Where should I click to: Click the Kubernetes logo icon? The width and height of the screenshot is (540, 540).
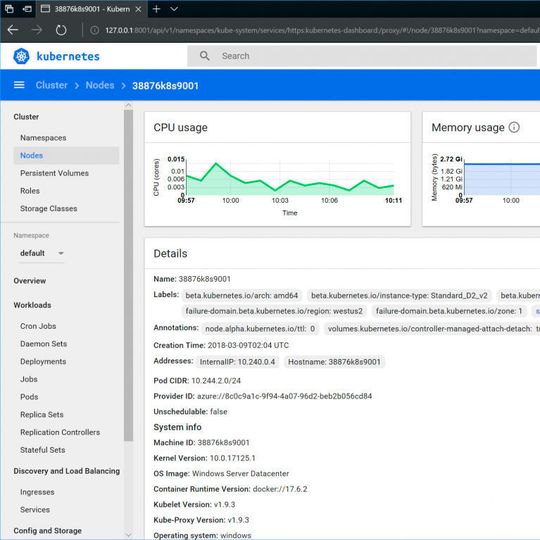[21, 56]
